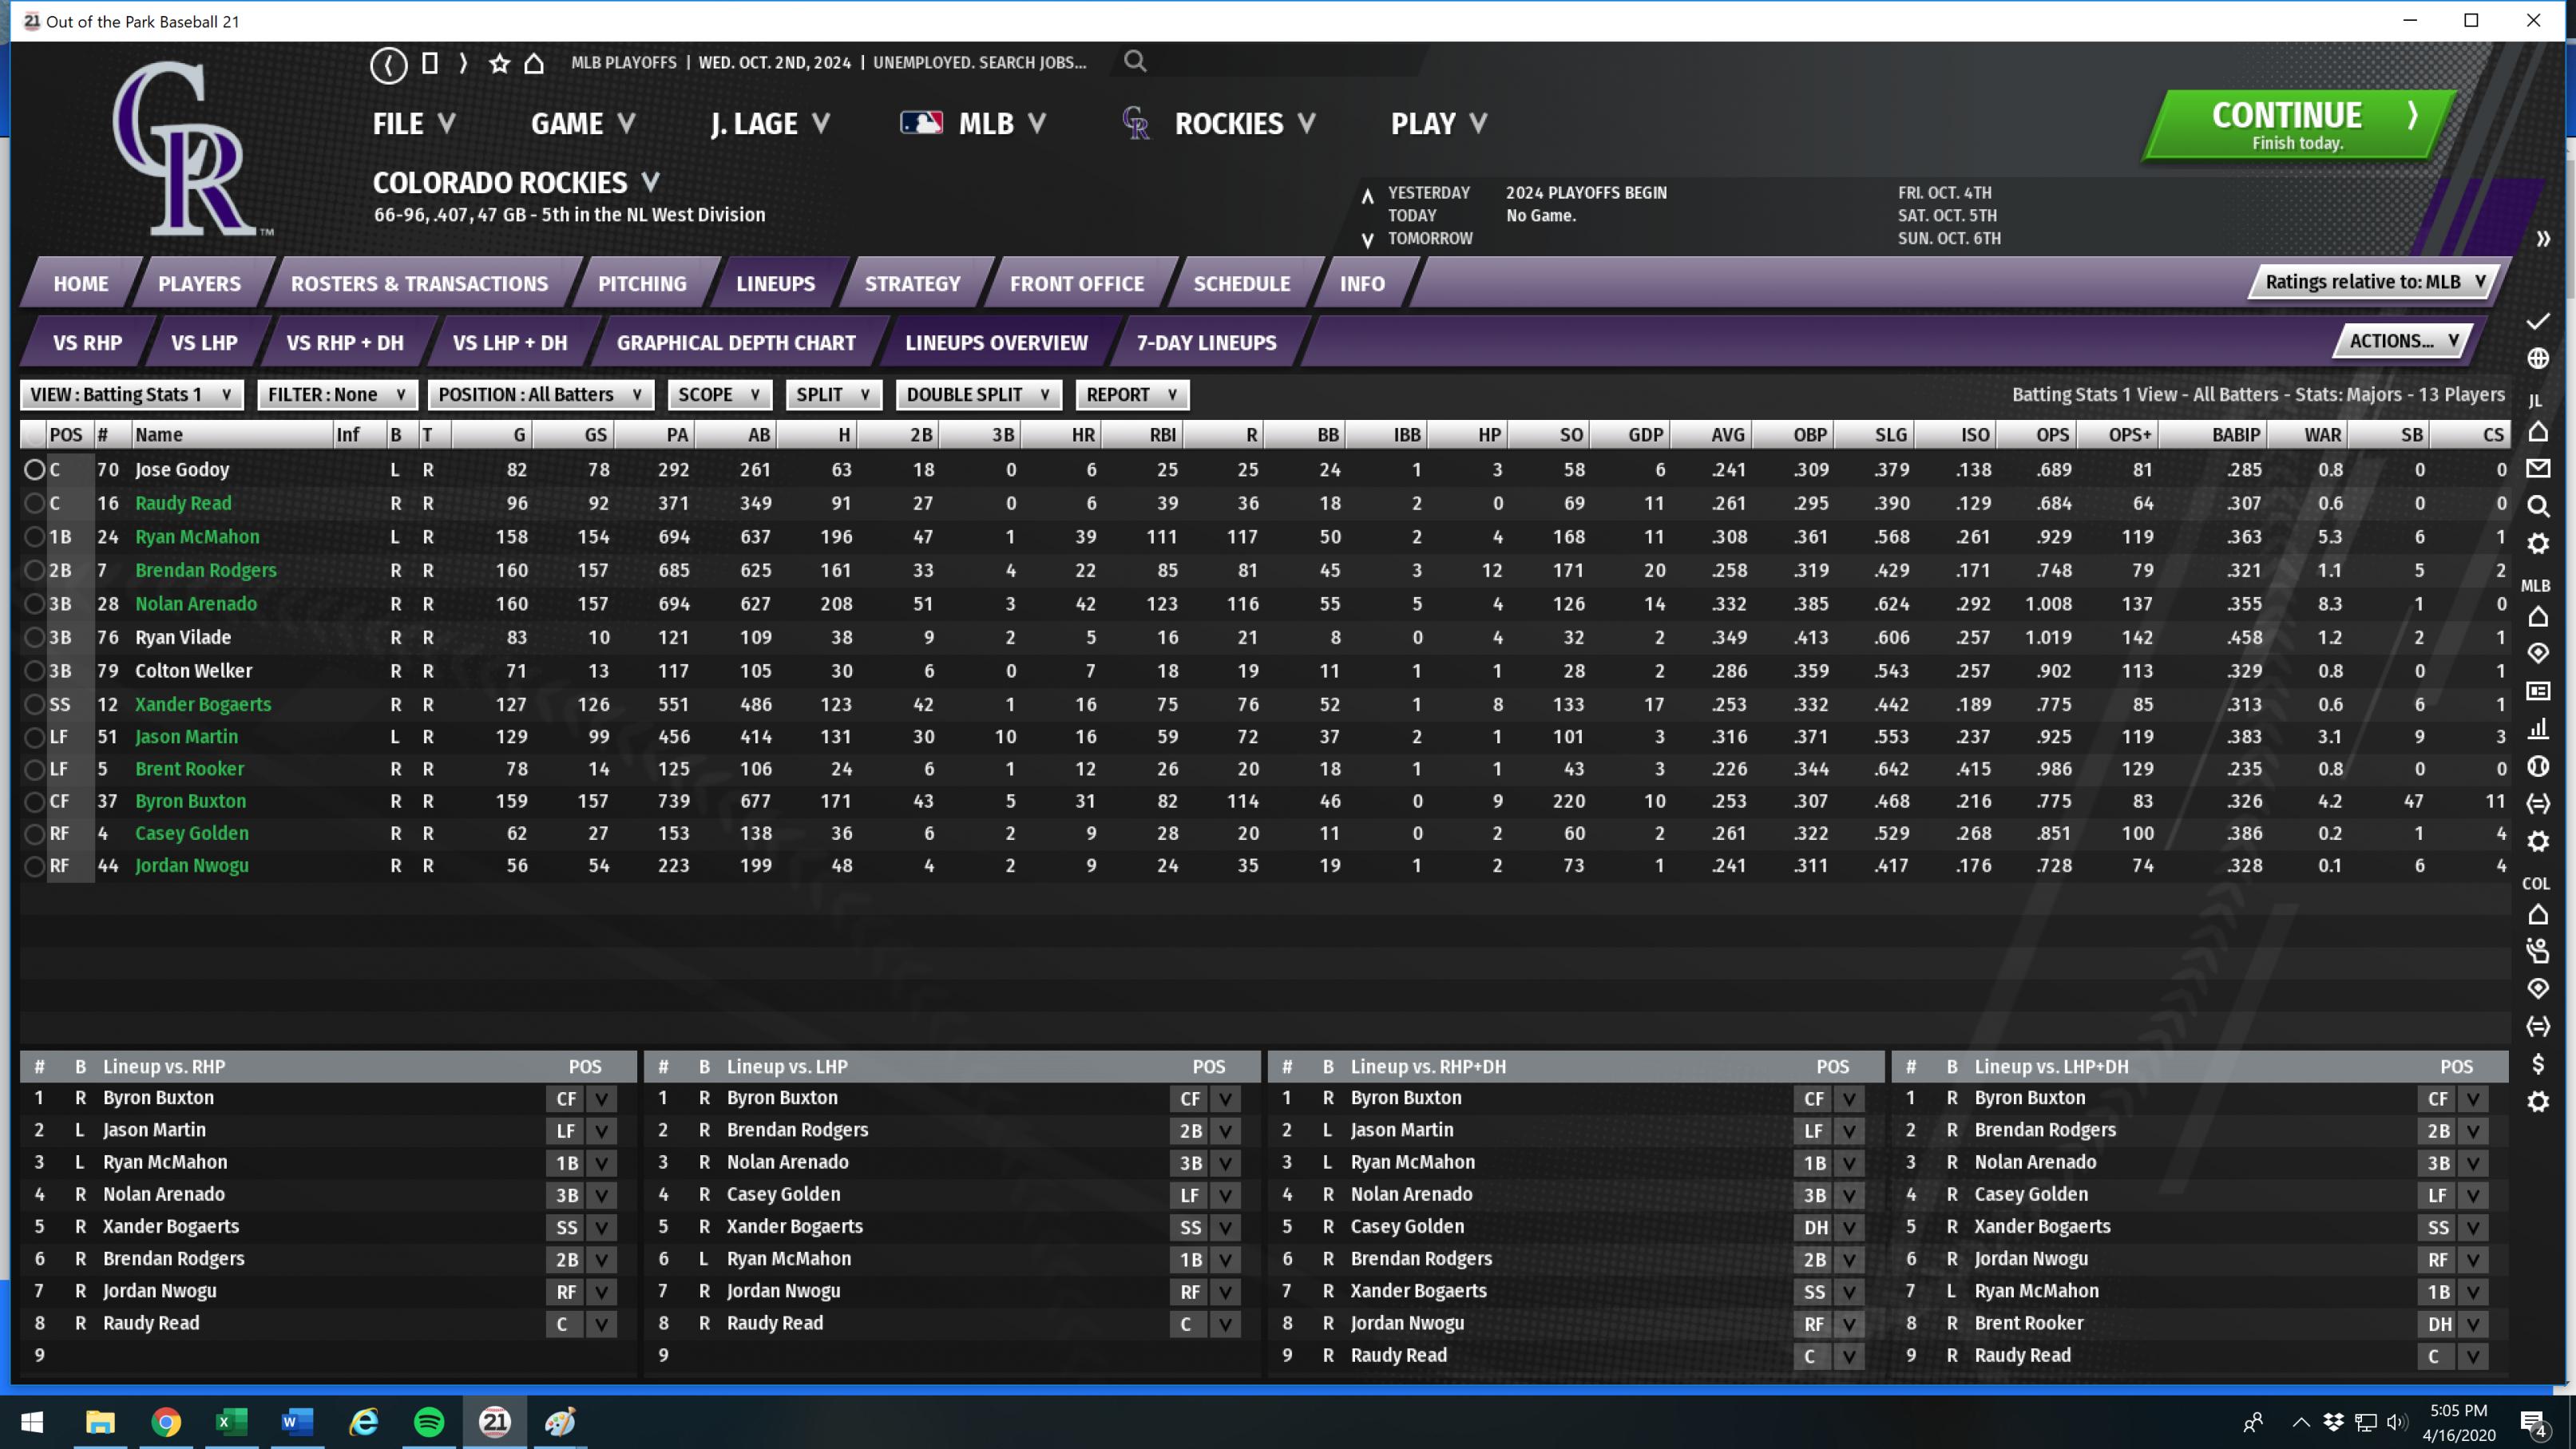This screenshot has width=2576, height=1449.
Task: Expand the Ratings relative to MLB dropdown
Action: pos(2374,282)
